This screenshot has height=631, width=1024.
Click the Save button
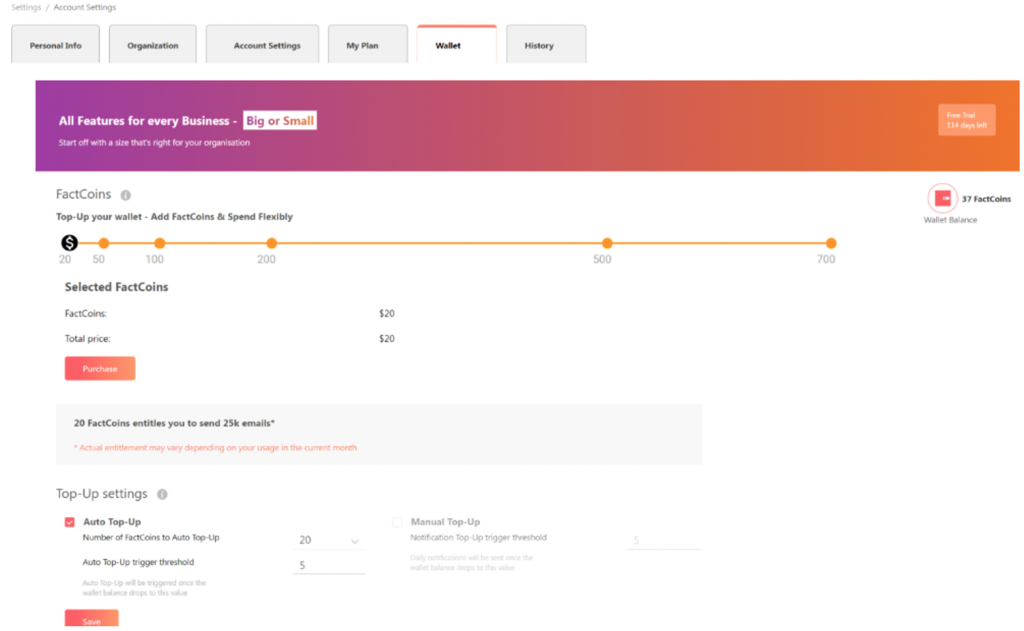[x=91, y=620]
